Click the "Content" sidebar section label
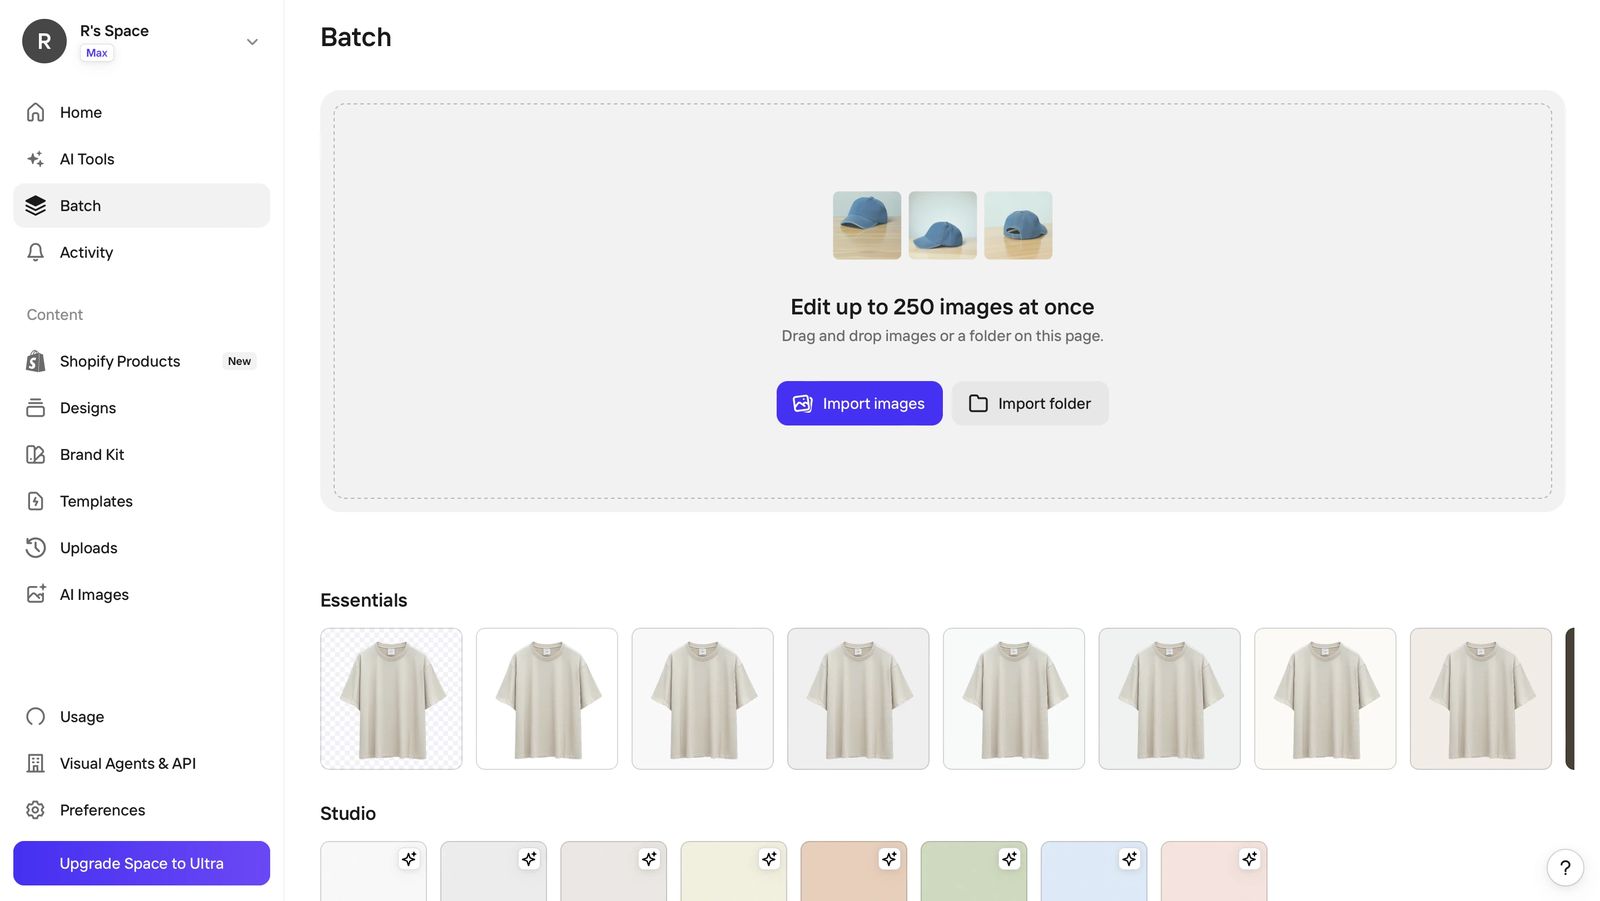 55,315
